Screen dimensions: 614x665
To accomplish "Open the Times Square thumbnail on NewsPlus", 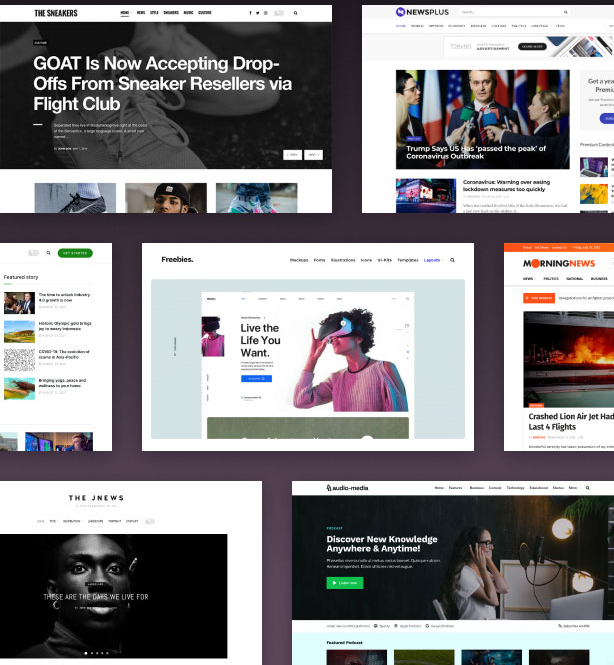I will point(426,196).
